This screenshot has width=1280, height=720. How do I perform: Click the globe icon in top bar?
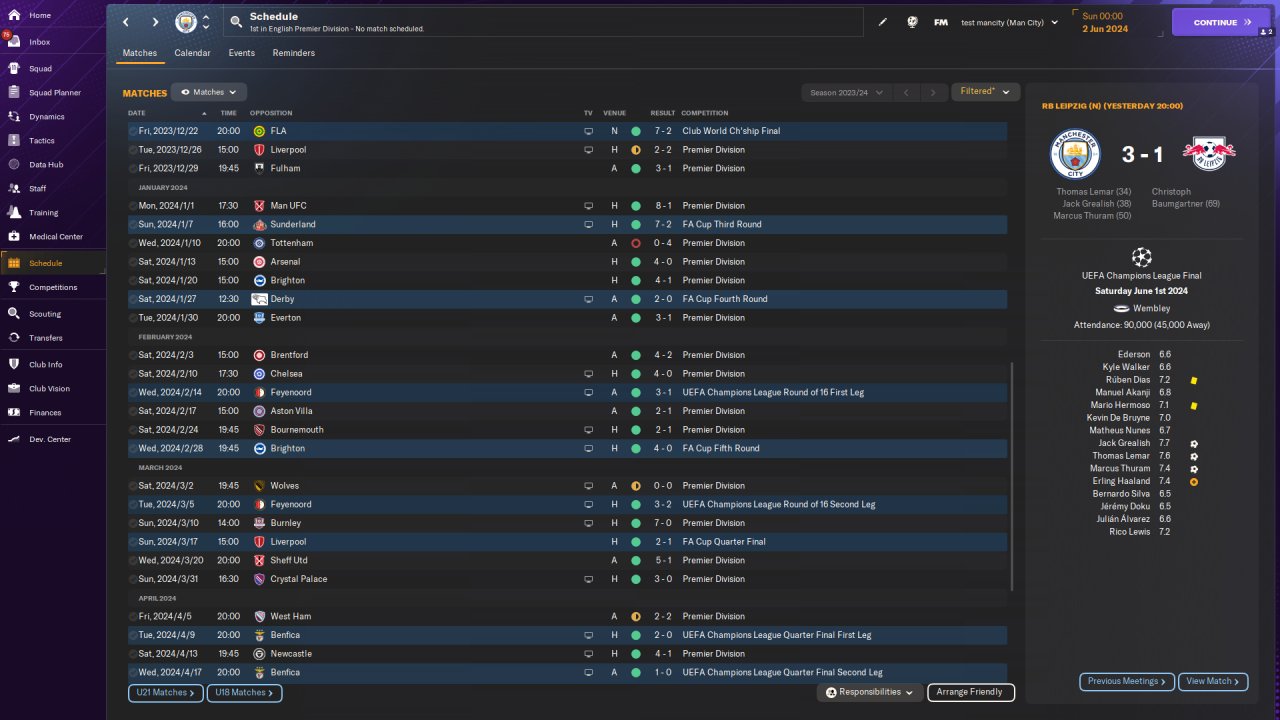[x=912, y=22]
